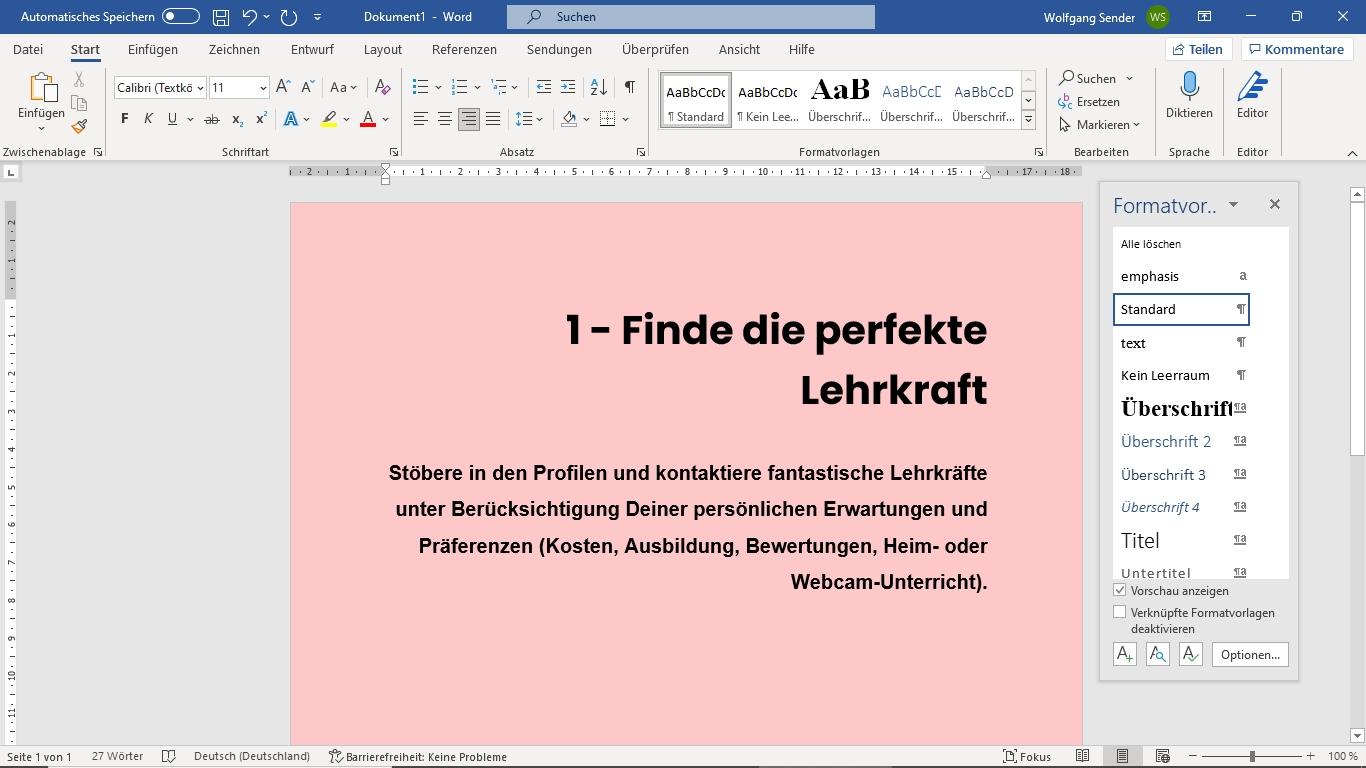Enable Verknüpfte Formatvorlagen deaktivieren
This screenshot has height=768, width=1366.
[1120, 612]
